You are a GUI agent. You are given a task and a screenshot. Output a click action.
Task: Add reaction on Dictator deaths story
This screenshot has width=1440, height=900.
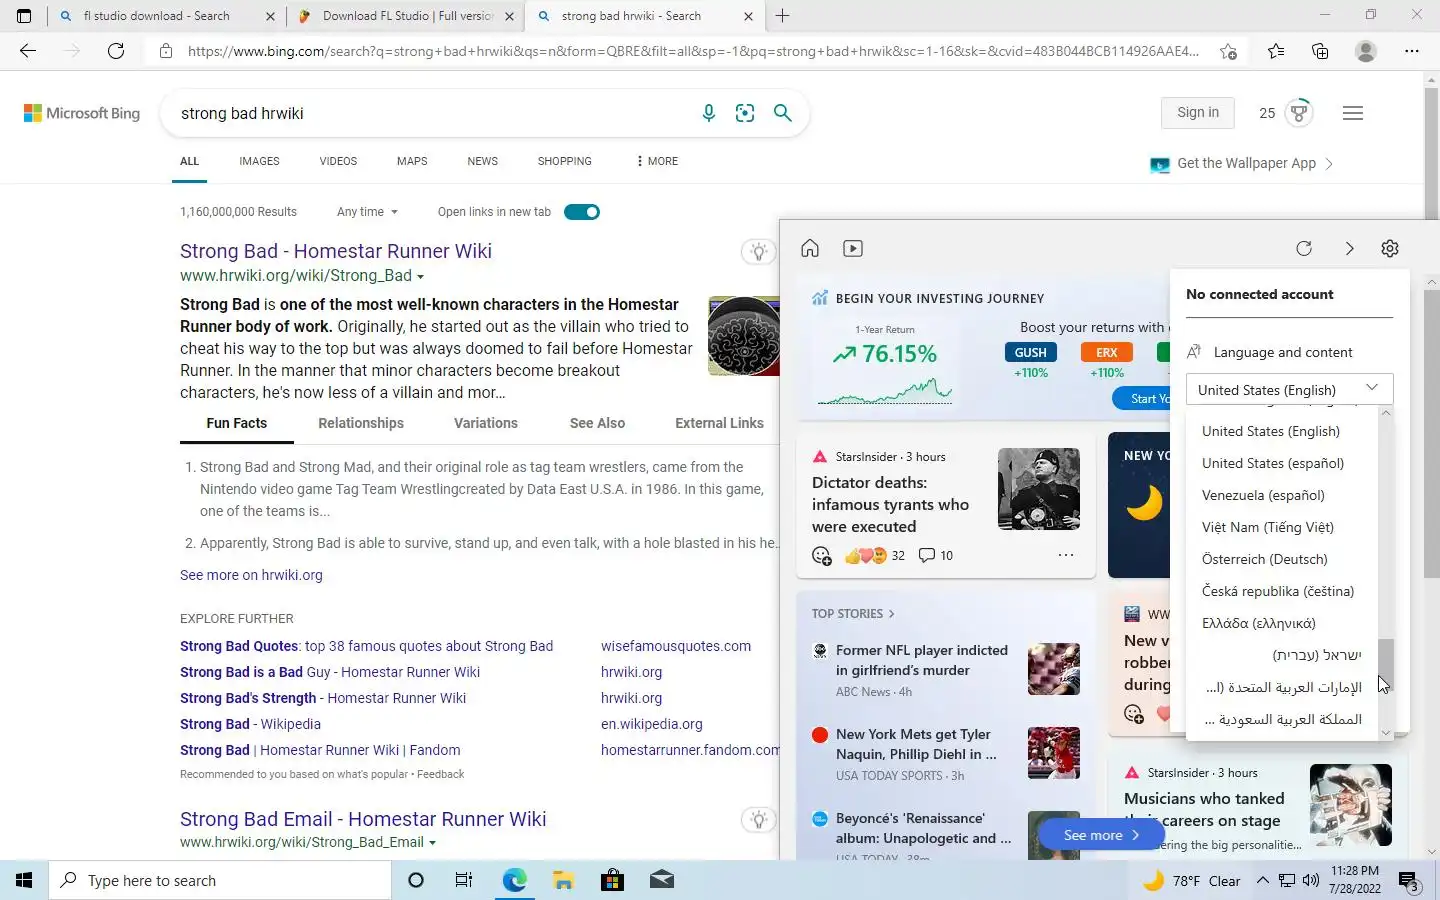click(x=822, y=556)
